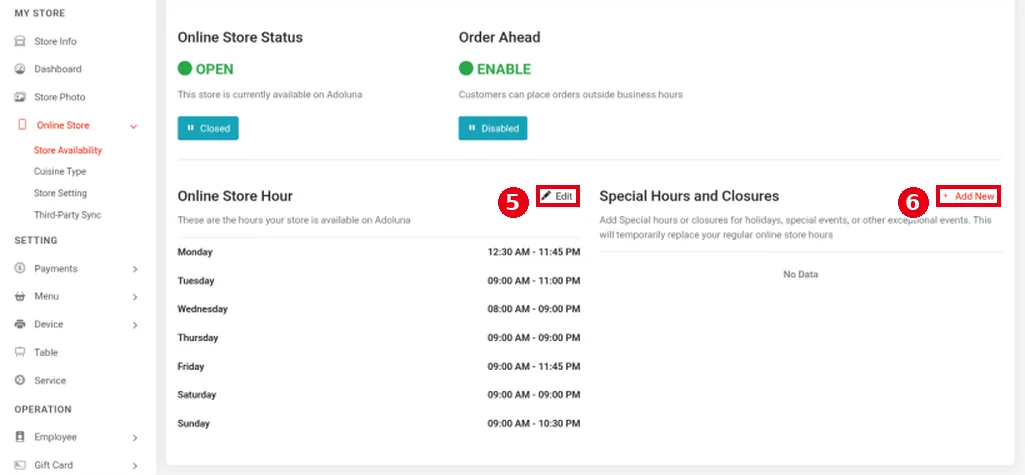Click Wednesday hours 08:00 AM - 09:00 PM
The image size is (1025, 475).
pos(533,309)
